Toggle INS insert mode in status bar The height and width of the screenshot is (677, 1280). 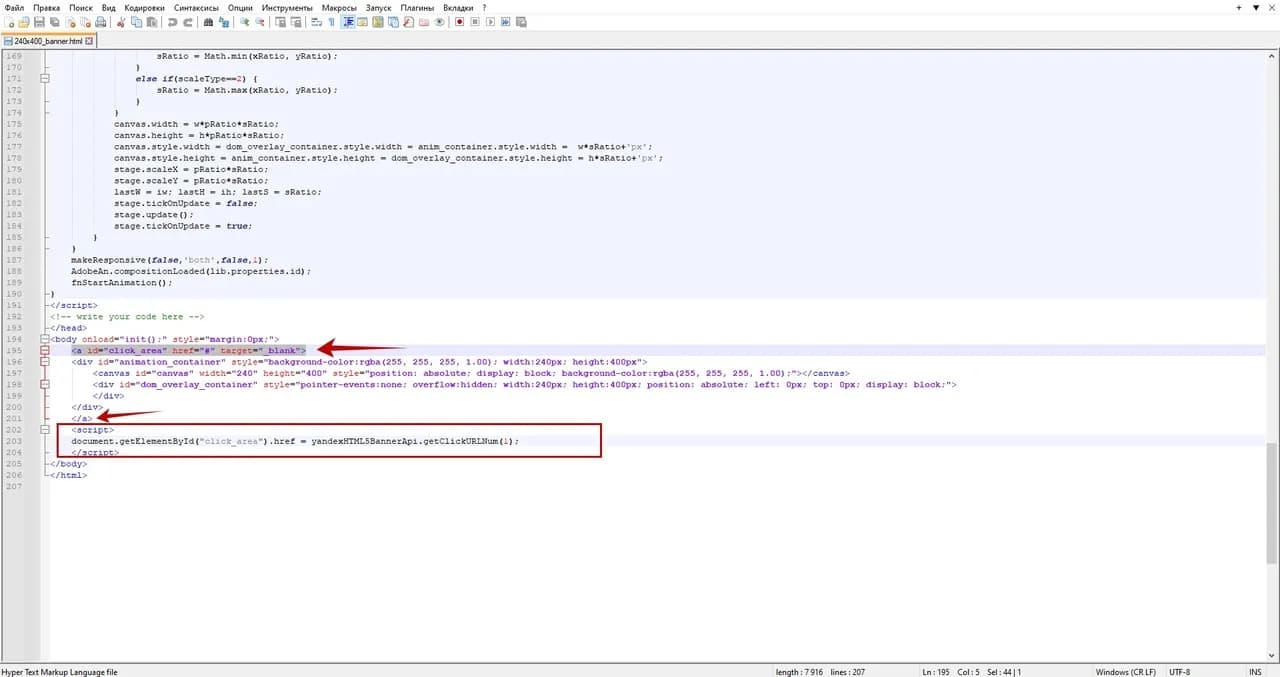[1255, 672]
